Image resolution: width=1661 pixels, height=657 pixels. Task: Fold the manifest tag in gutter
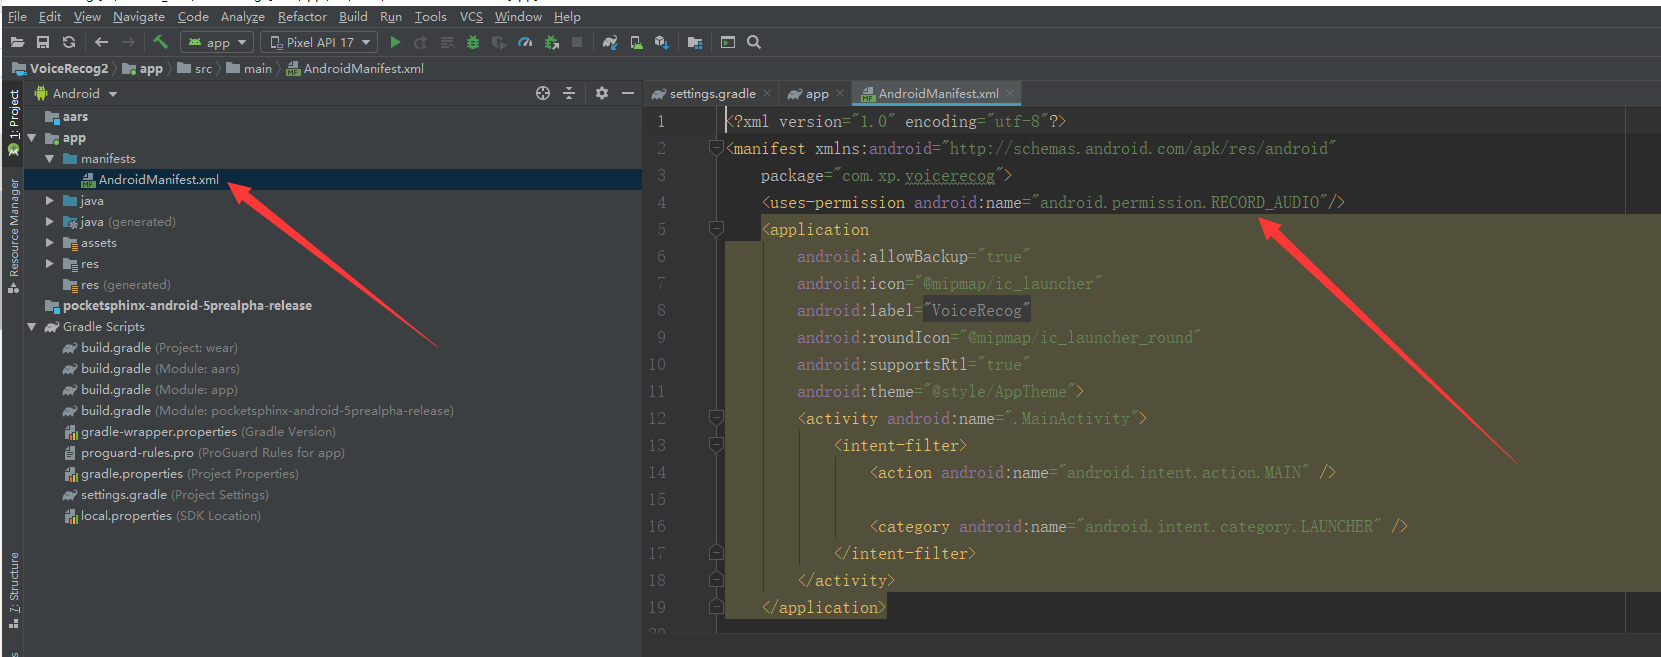tap(716, 148)
